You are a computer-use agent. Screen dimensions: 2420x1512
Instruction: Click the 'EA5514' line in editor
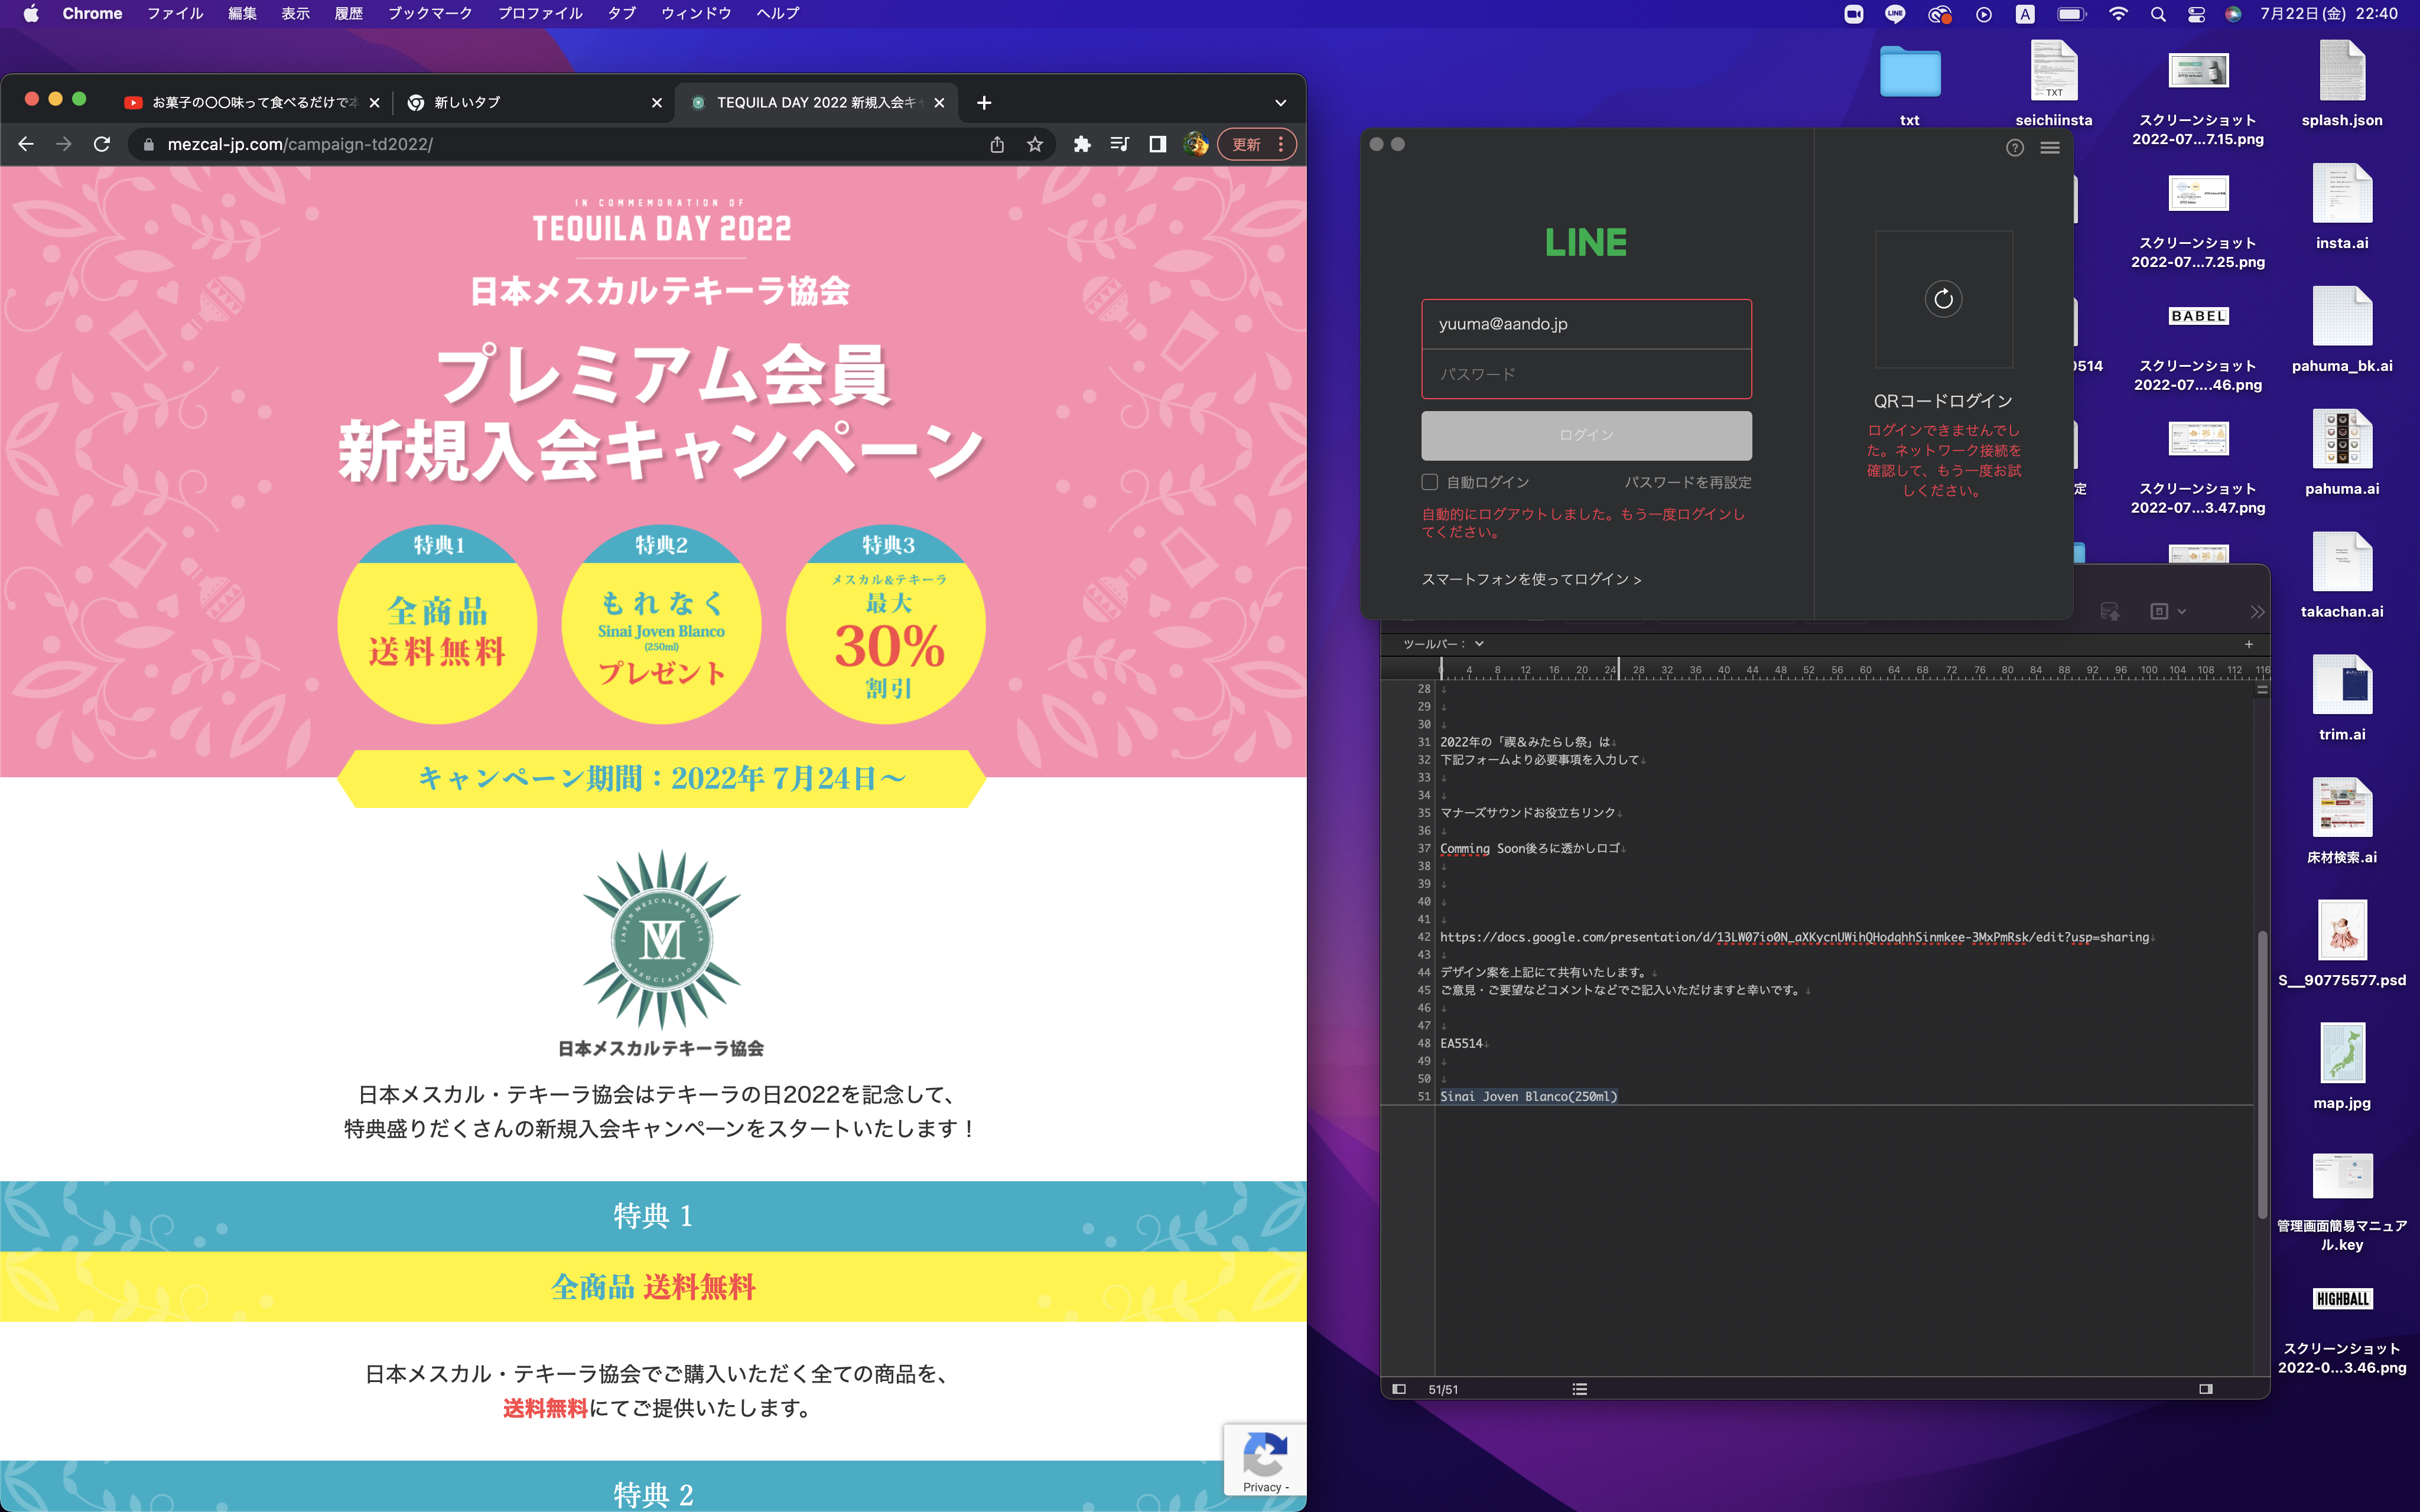click(x=1461, y=1043)
